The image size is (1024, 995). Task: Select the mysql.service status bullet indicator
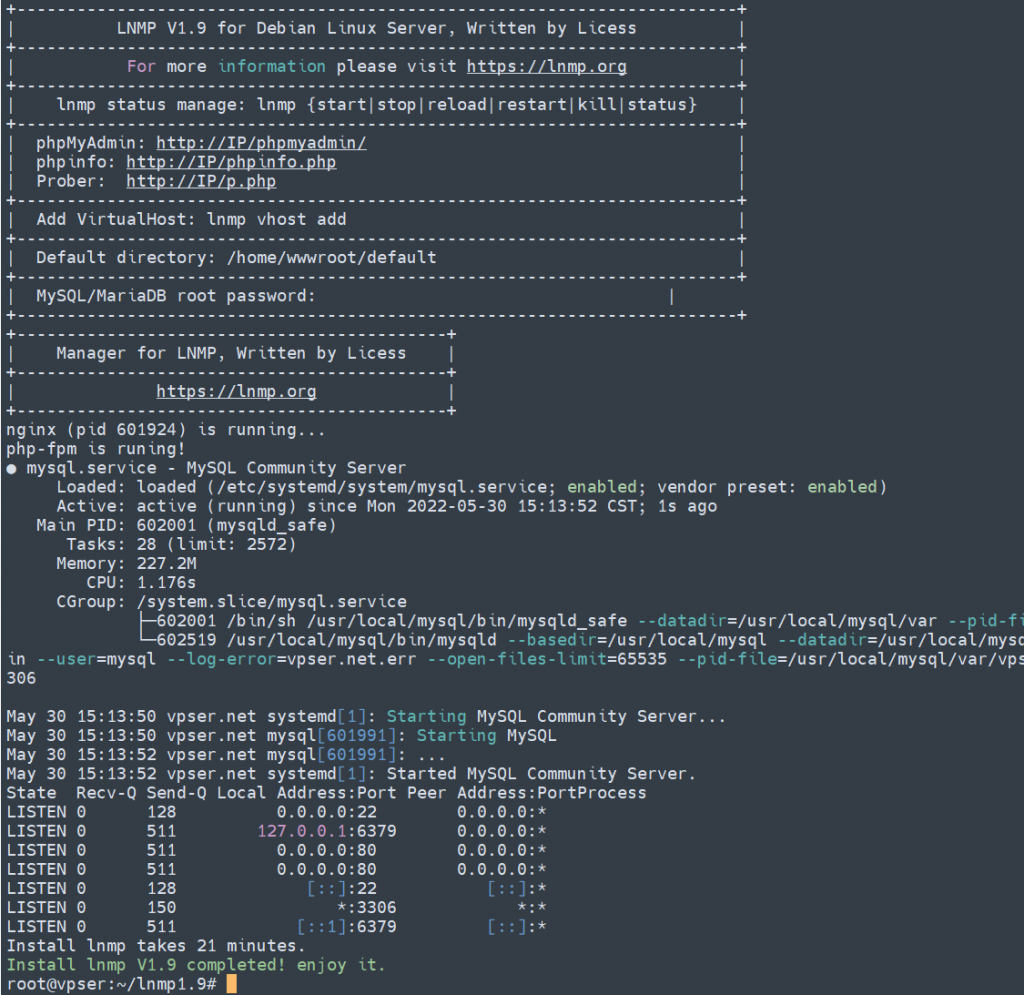[10, 467]
